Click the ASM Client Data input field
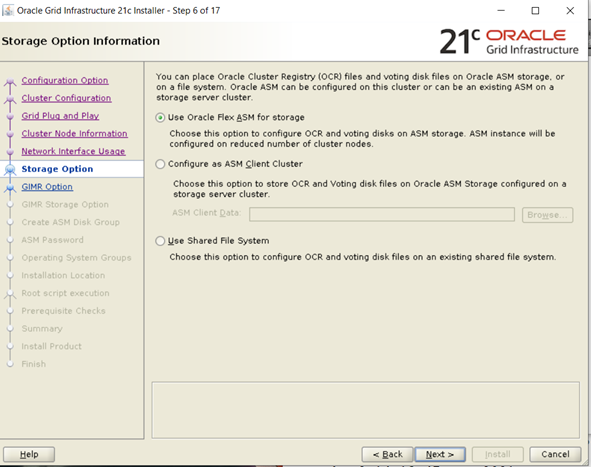 (382, 214)
